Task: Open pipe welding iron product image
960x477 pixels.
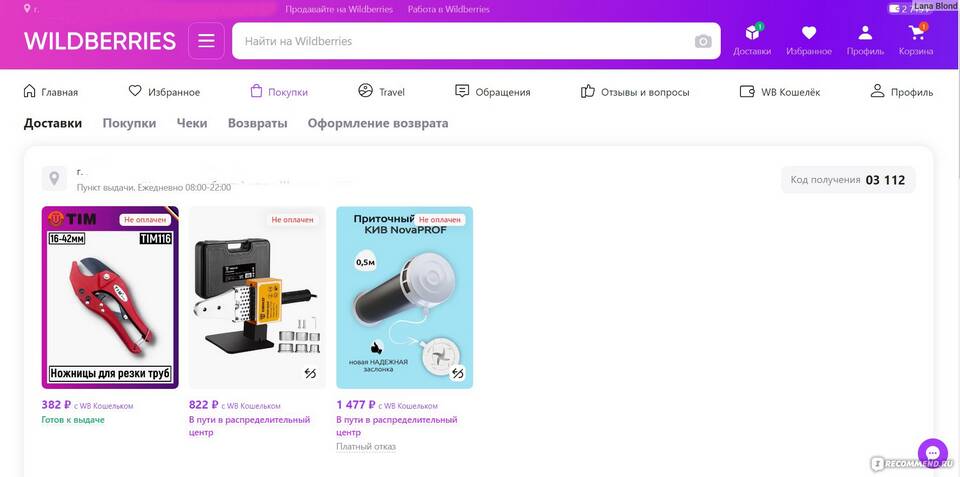Action: coord(257,298)
